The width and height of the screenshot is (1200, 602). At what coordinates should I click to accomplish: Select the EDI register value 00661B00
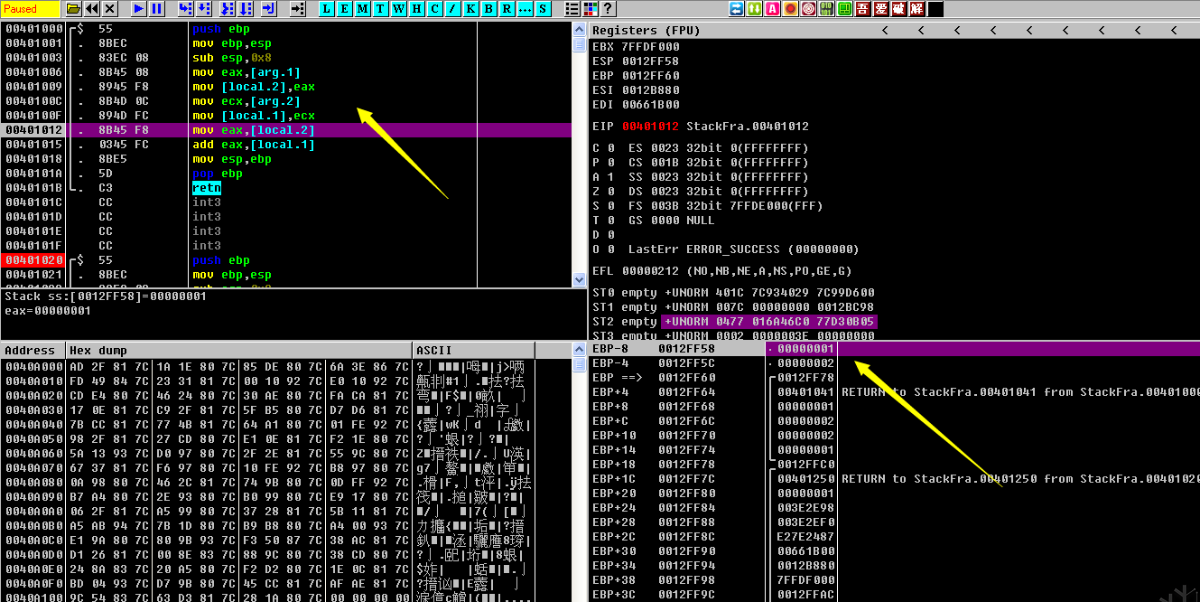650,104
